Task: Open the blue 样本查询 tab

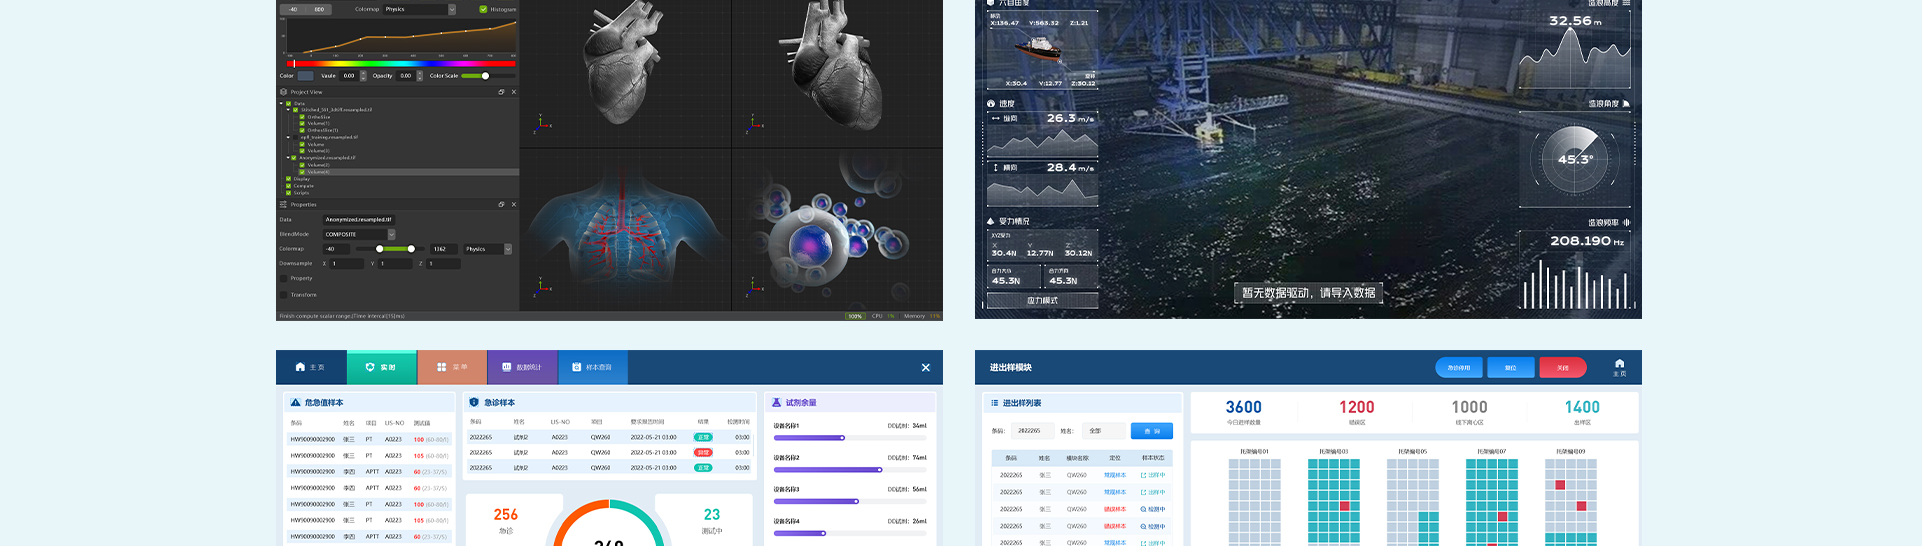Action: [x=592, y=367]
